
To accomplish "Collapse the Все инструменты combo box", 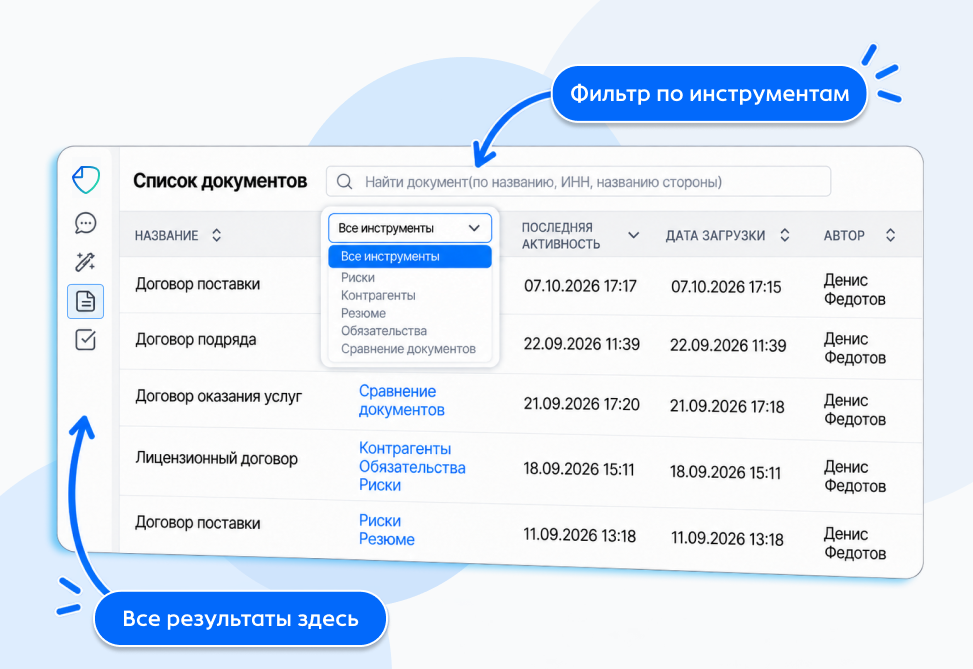I will click(x=410, y=228).
